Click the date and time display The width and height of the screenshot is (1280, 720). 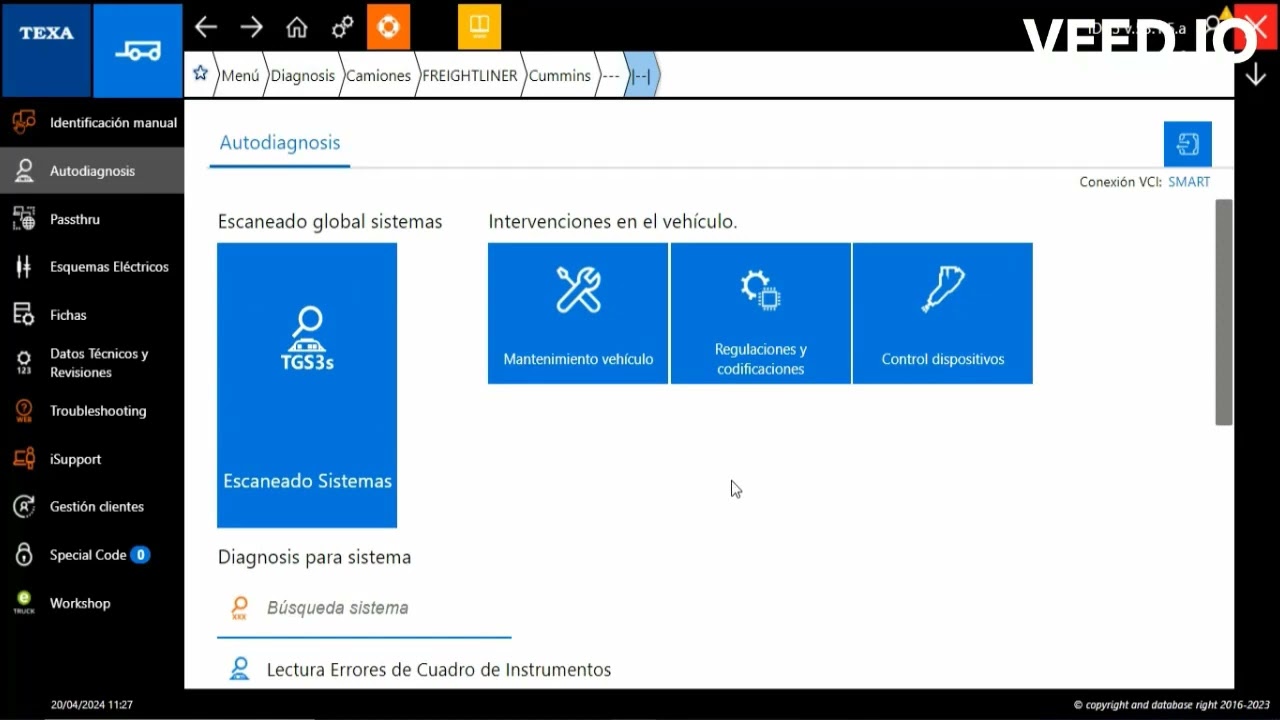pos(92,705)
